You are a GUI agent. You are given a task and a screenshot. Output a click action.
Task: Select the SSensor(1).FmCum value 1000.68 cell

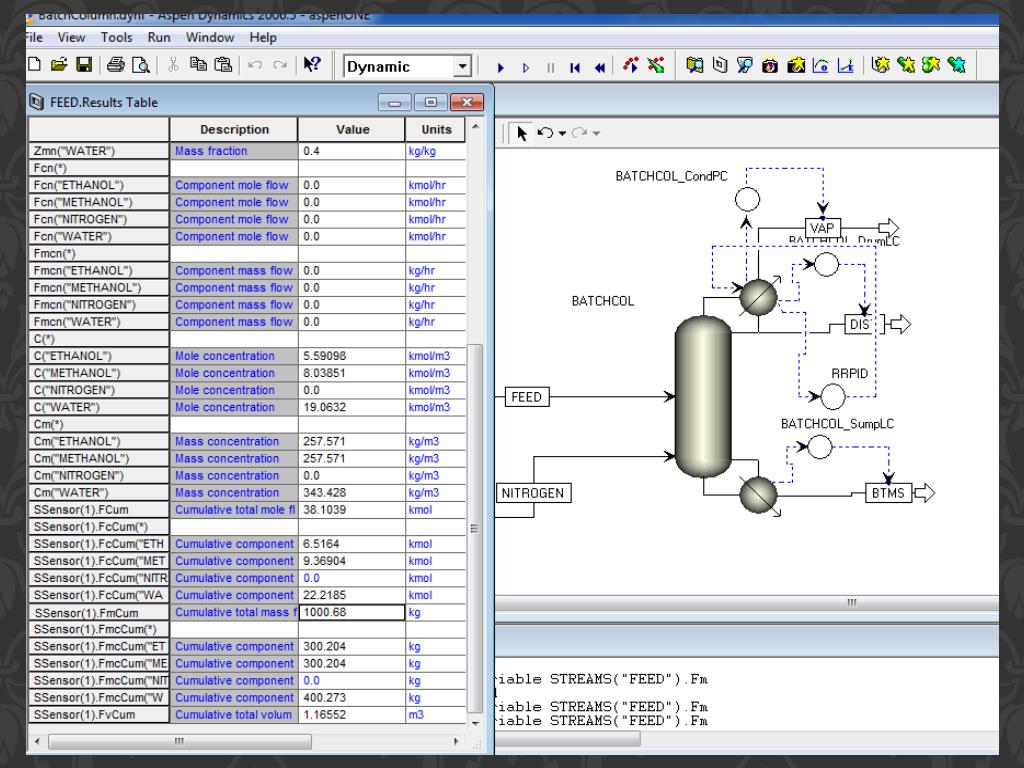pyautogui.click(x=351, y=612)
